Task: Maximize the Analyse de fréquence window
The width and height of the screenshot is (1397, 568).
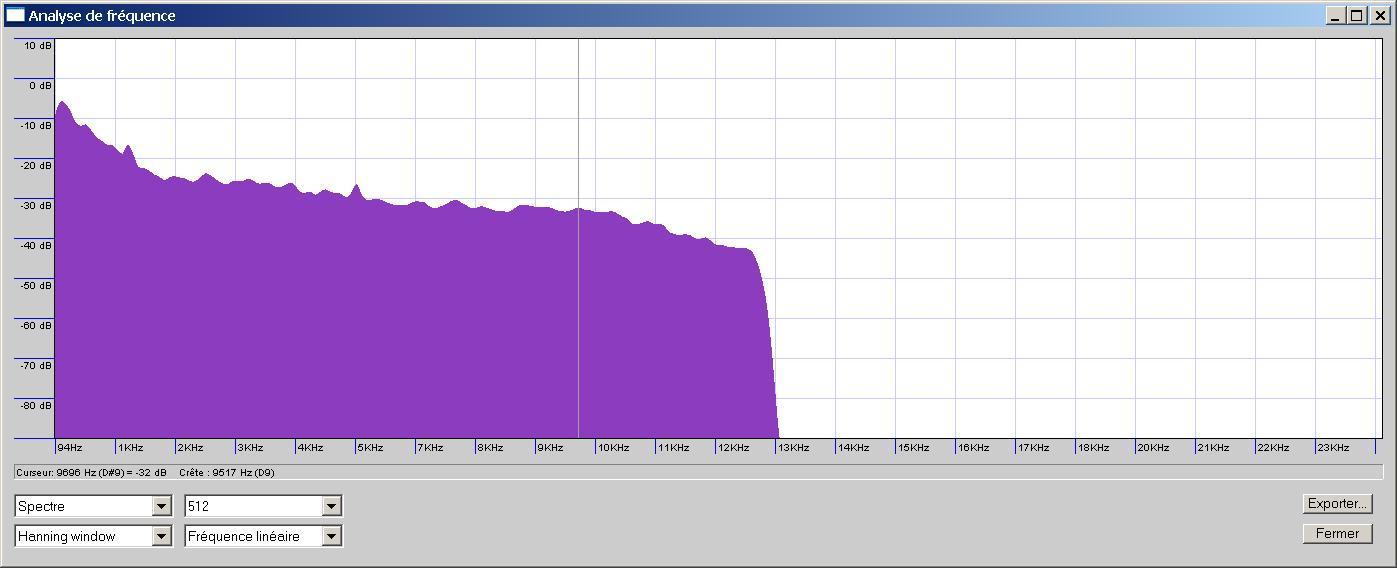Action: point(1356,15)
